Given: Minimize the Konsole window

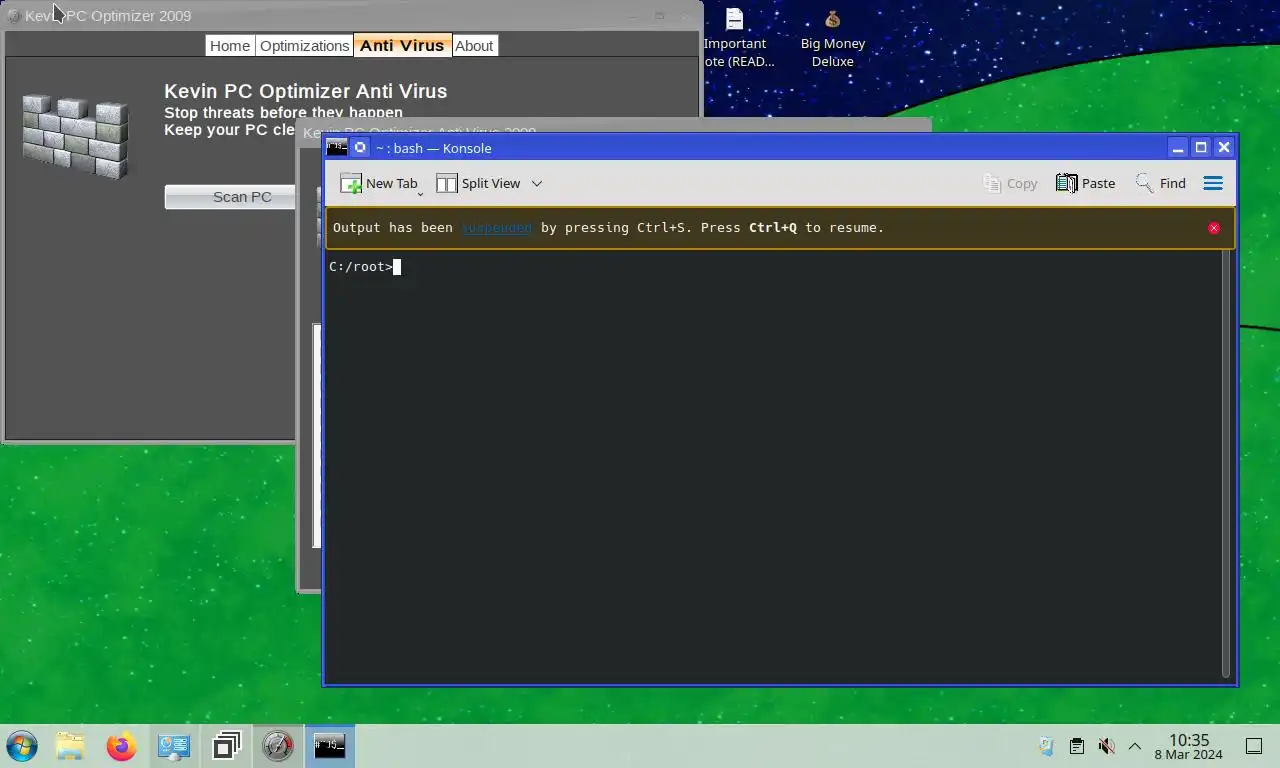Looking at the screenshot, I should (1178, 147).
